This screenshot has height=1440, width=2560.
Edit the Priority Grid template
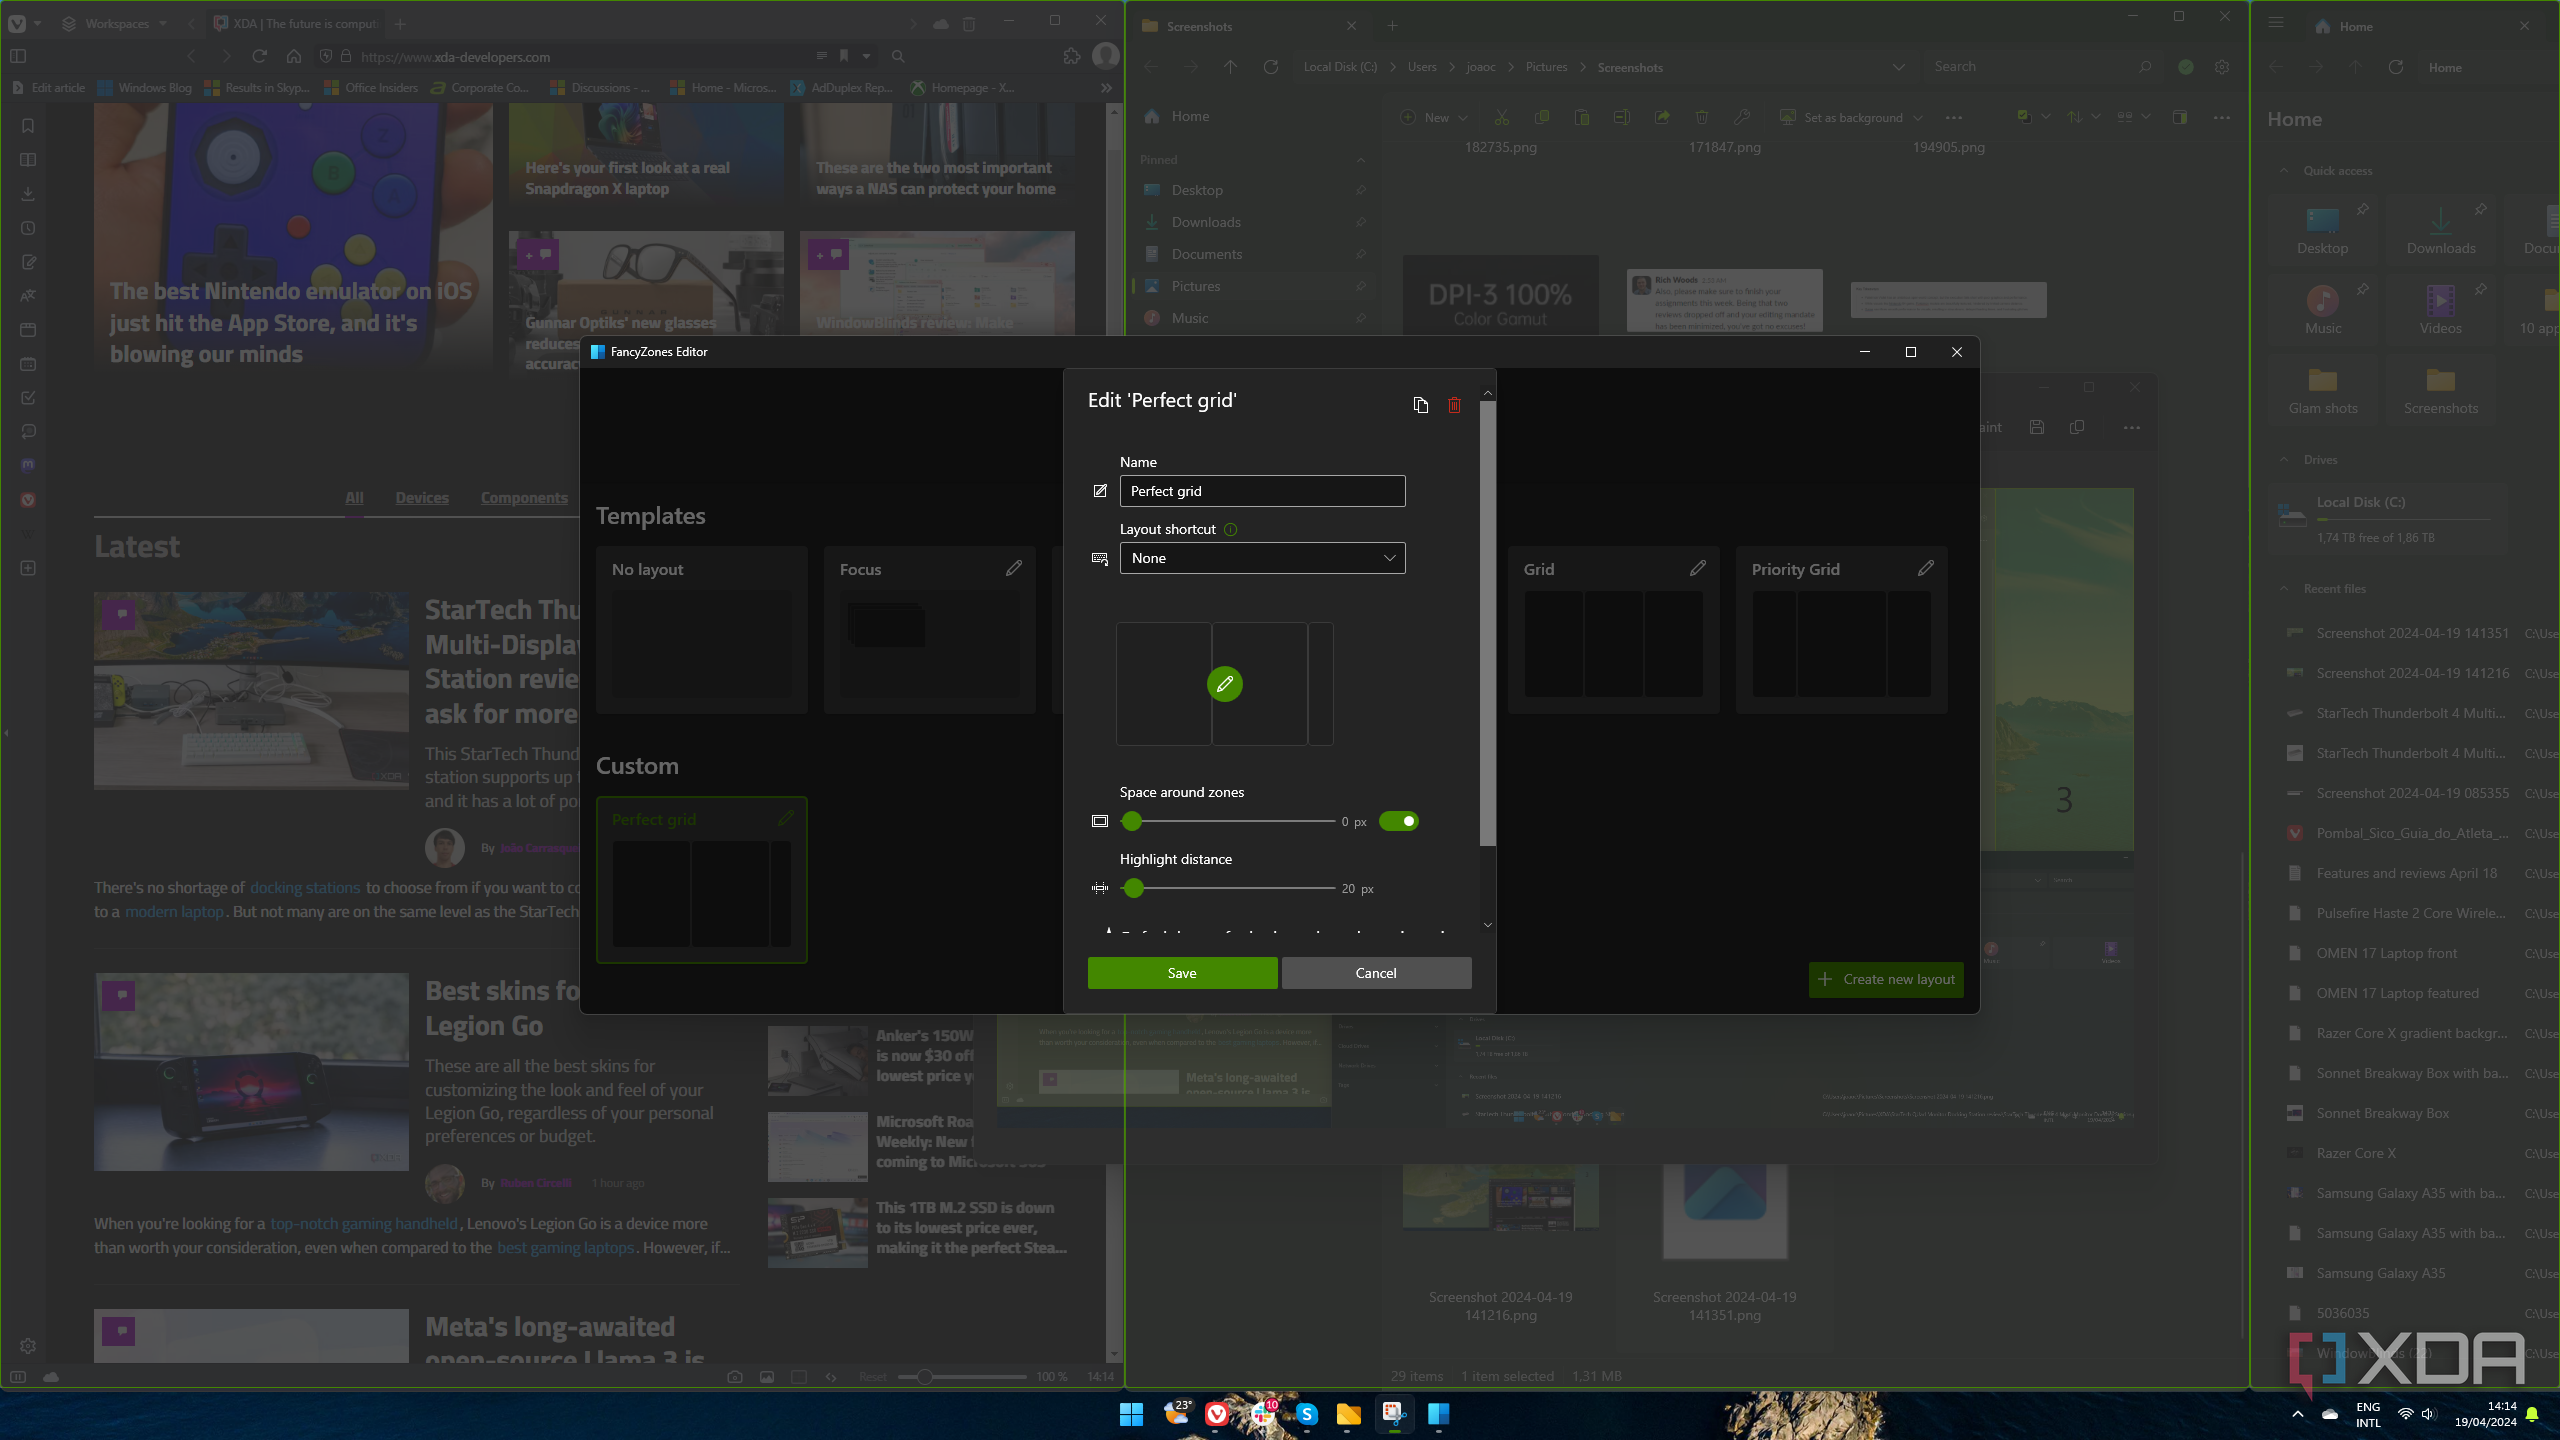1926,568
